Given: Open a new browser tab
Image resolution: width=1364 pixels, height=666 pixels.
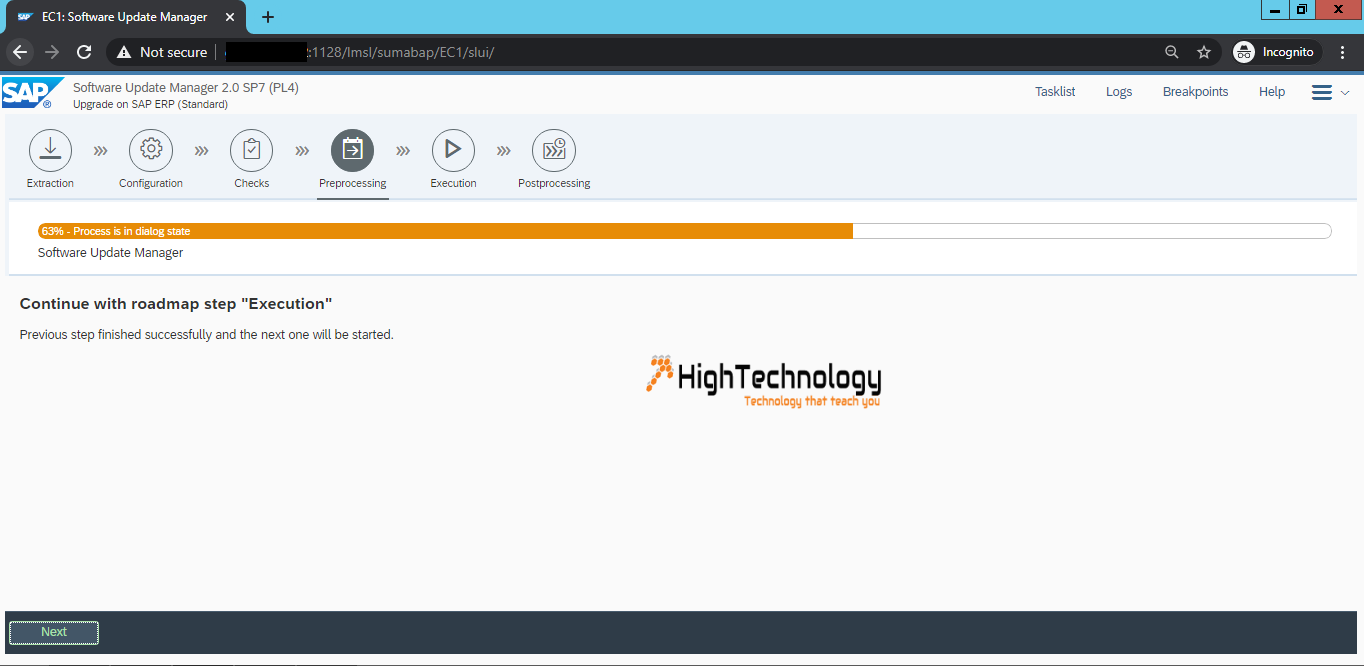Looking at the screenshot, I should [x=267, y=17].
